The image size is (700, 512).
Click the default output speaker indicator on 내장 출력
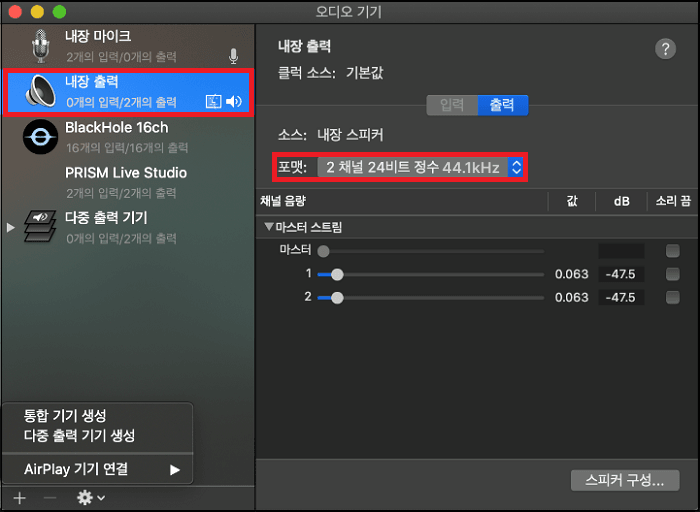(x=233, y=101)
